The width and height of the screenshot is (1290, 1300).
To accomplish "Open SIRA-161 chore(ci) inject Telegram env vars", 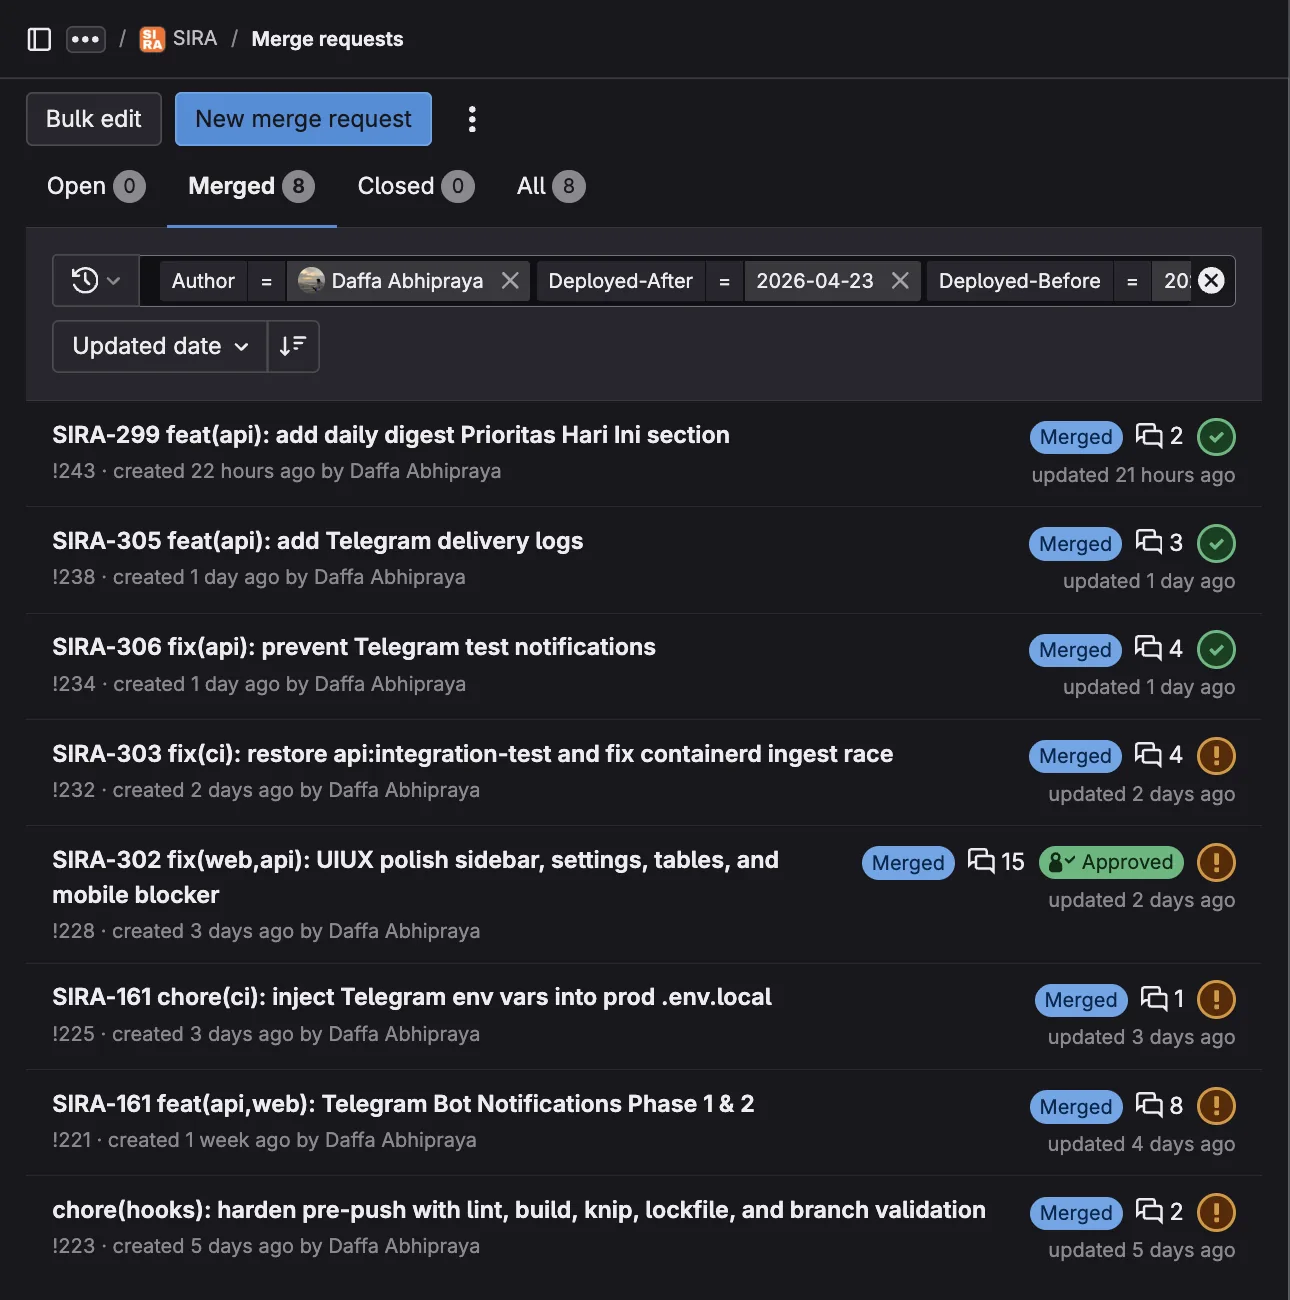I will pyautogui.click(x=412, y=997).
